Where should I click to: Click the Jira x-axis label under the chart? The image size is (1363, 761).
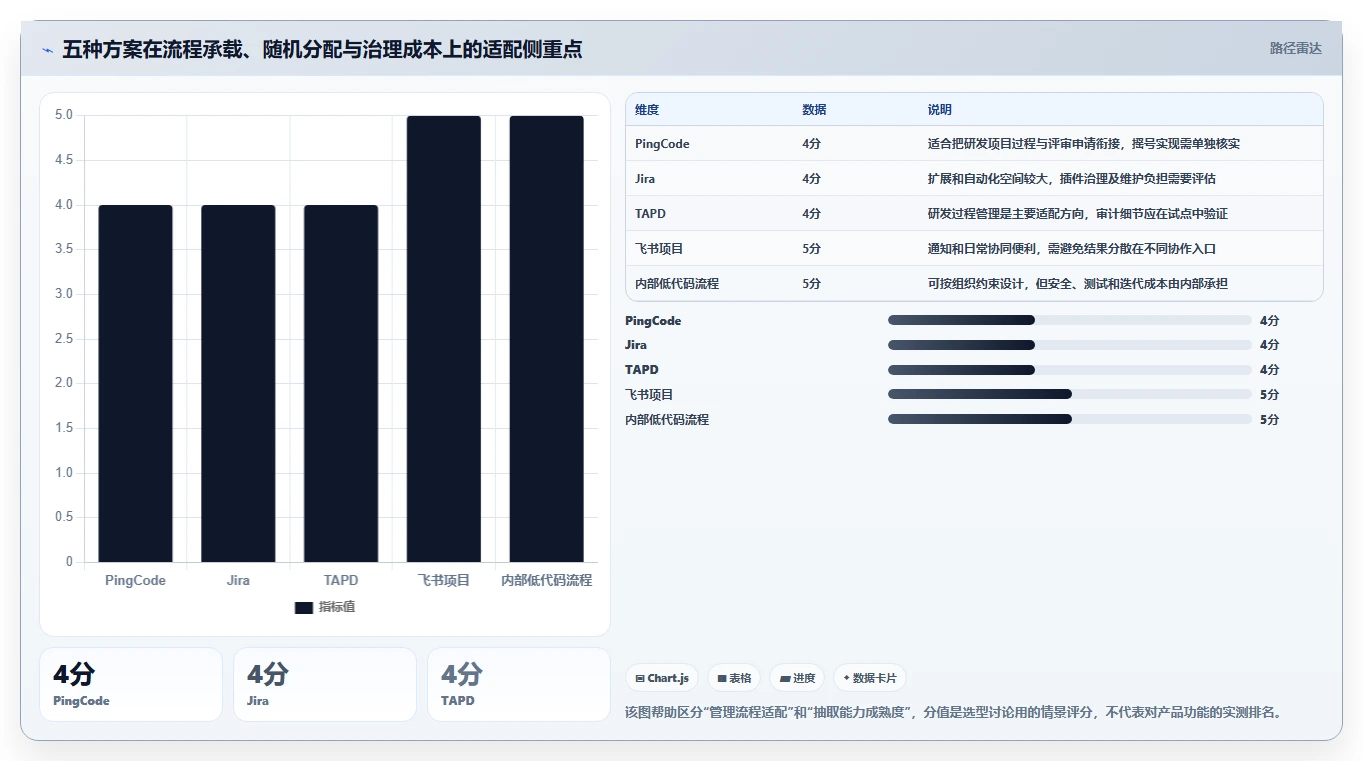(238, 580)
